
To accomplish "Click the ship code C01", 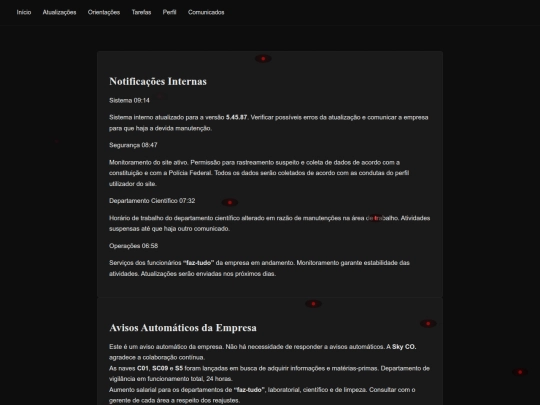I will pyautogui.click(x=143, y=368).
